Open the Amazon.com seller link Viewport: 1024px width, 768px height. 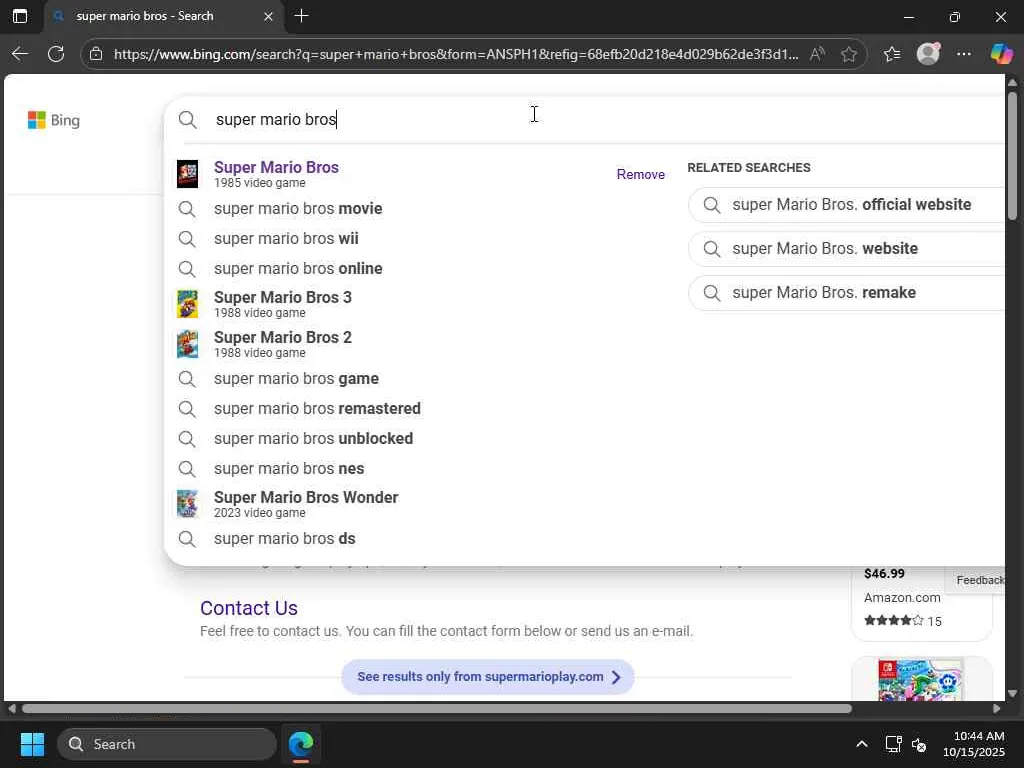902,598
